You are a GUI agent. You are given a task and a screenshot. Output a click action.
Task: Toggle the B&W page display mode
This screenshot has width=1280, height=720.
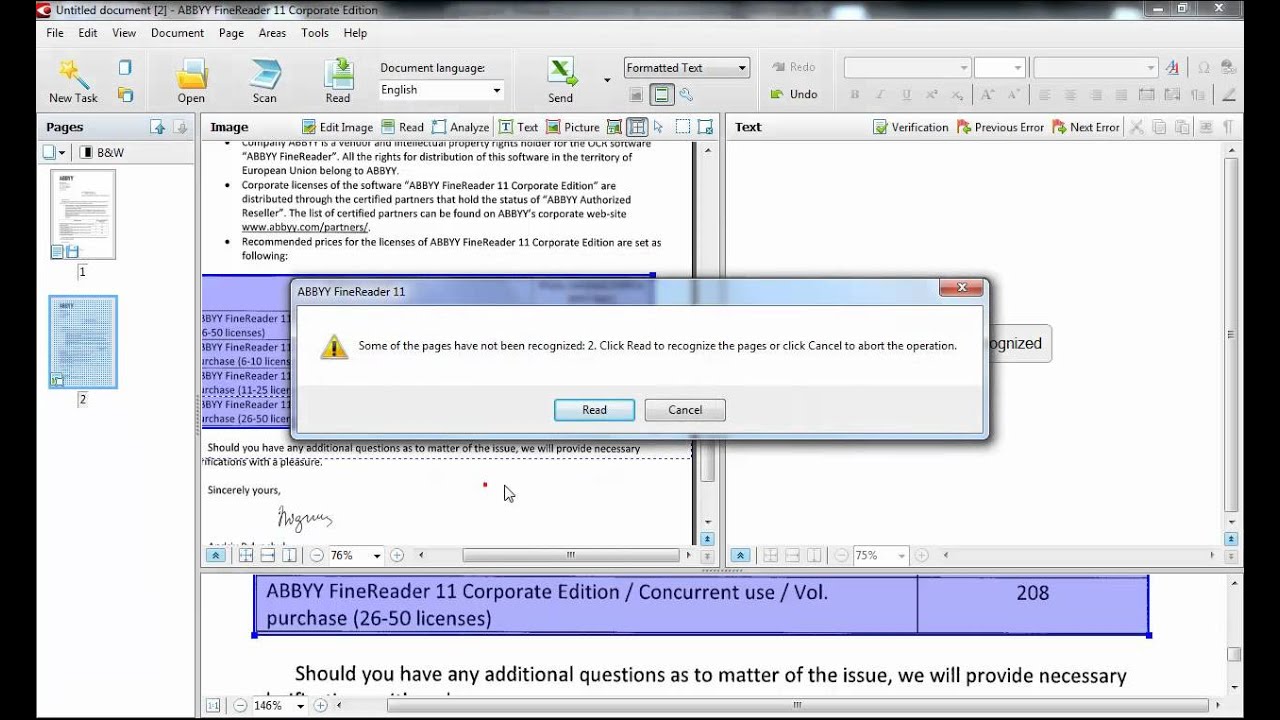click(x=102, y=153)
